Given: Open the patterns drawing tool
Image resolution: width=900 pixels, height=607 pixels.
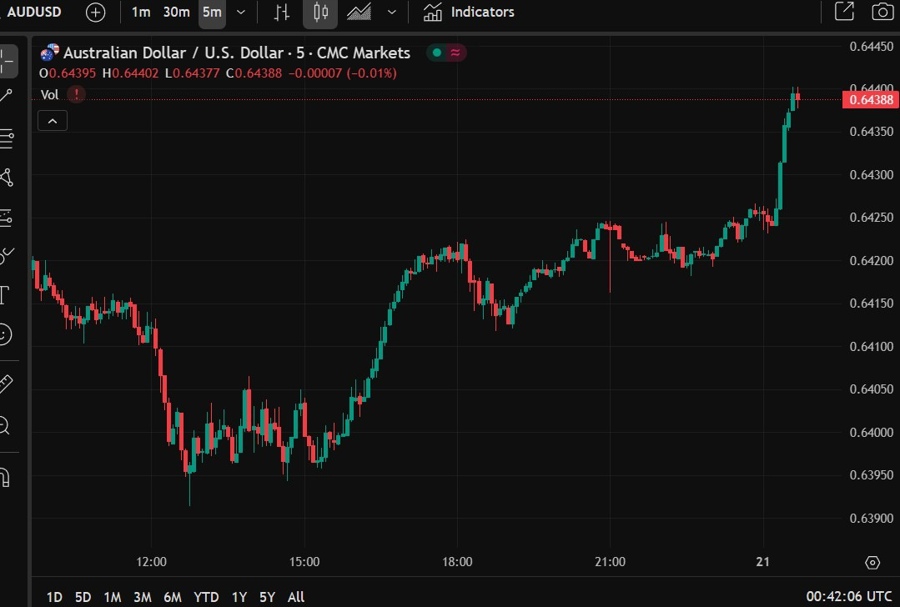Looking at the screenshot, I should pyautogui.click(x=6, y=177).
